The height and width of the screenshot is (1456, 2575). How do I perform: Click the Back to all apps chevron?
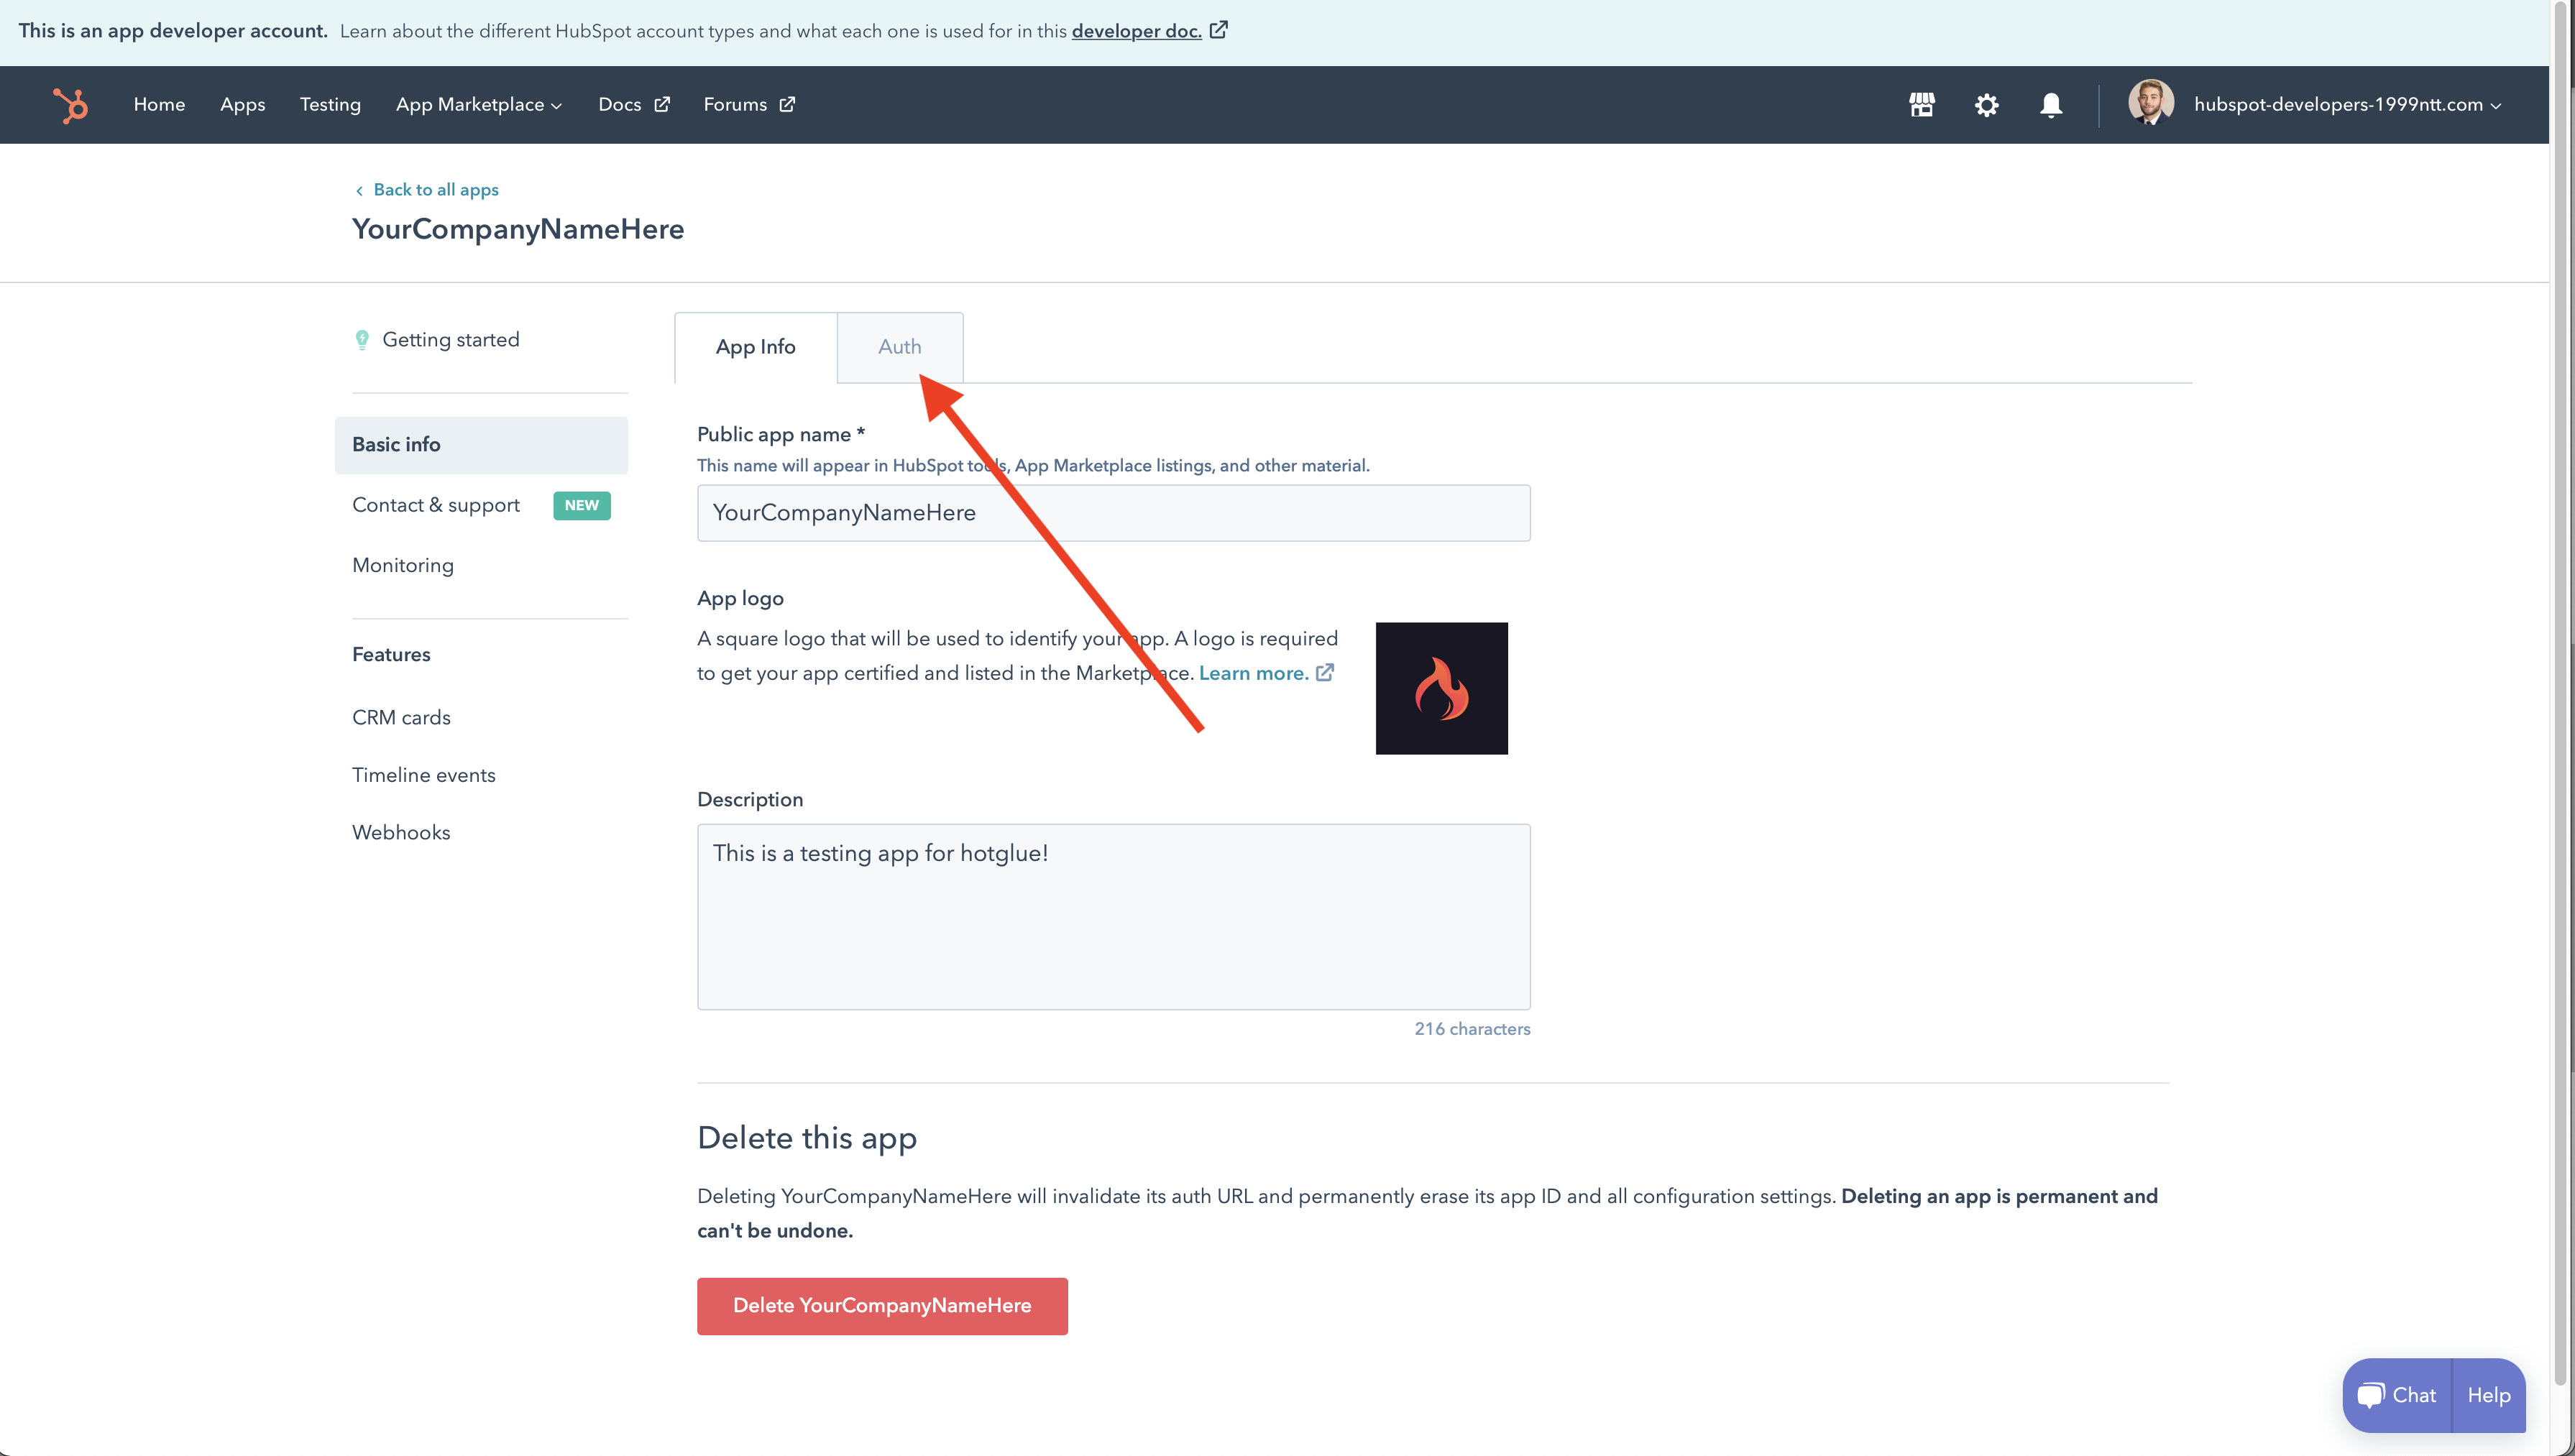click(x=359, y=190)
